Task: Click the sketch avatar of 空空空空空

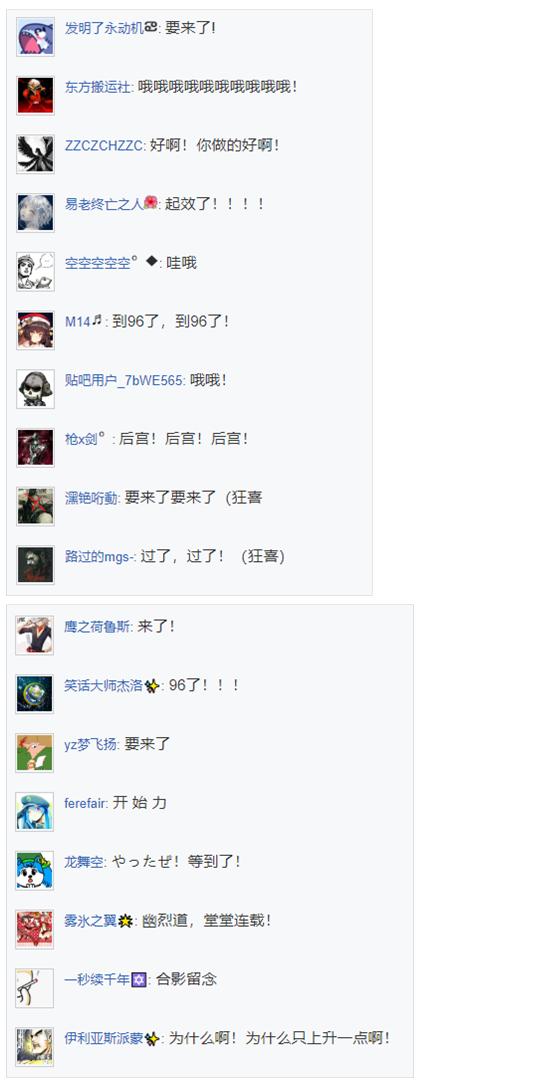Action: pos(35,271)
